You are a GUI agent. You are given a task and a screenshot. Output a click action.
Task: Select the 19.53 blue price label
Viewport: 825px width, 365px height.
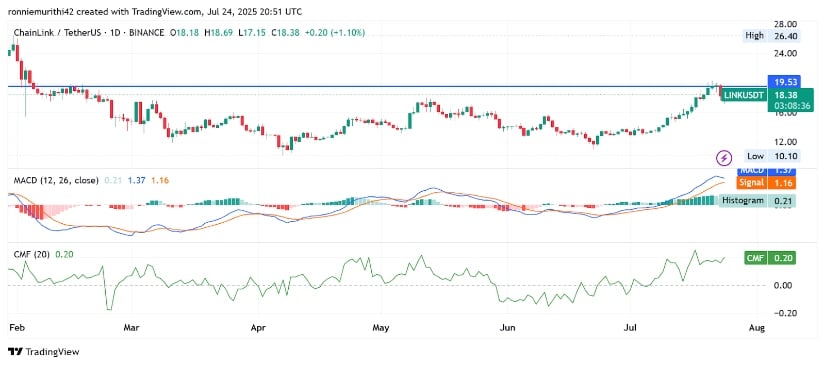784,82
